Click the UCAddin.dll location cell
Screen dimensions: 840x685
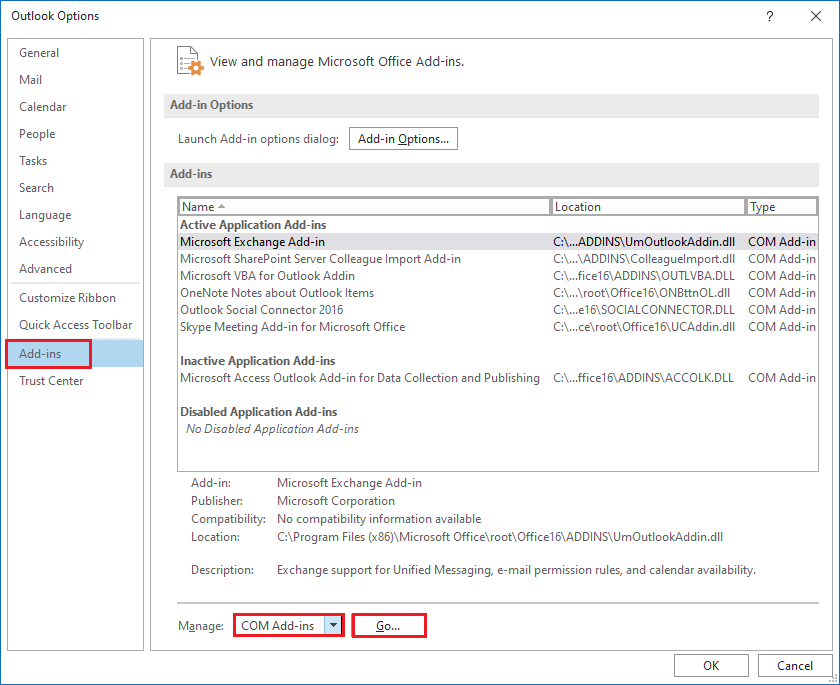644,327
